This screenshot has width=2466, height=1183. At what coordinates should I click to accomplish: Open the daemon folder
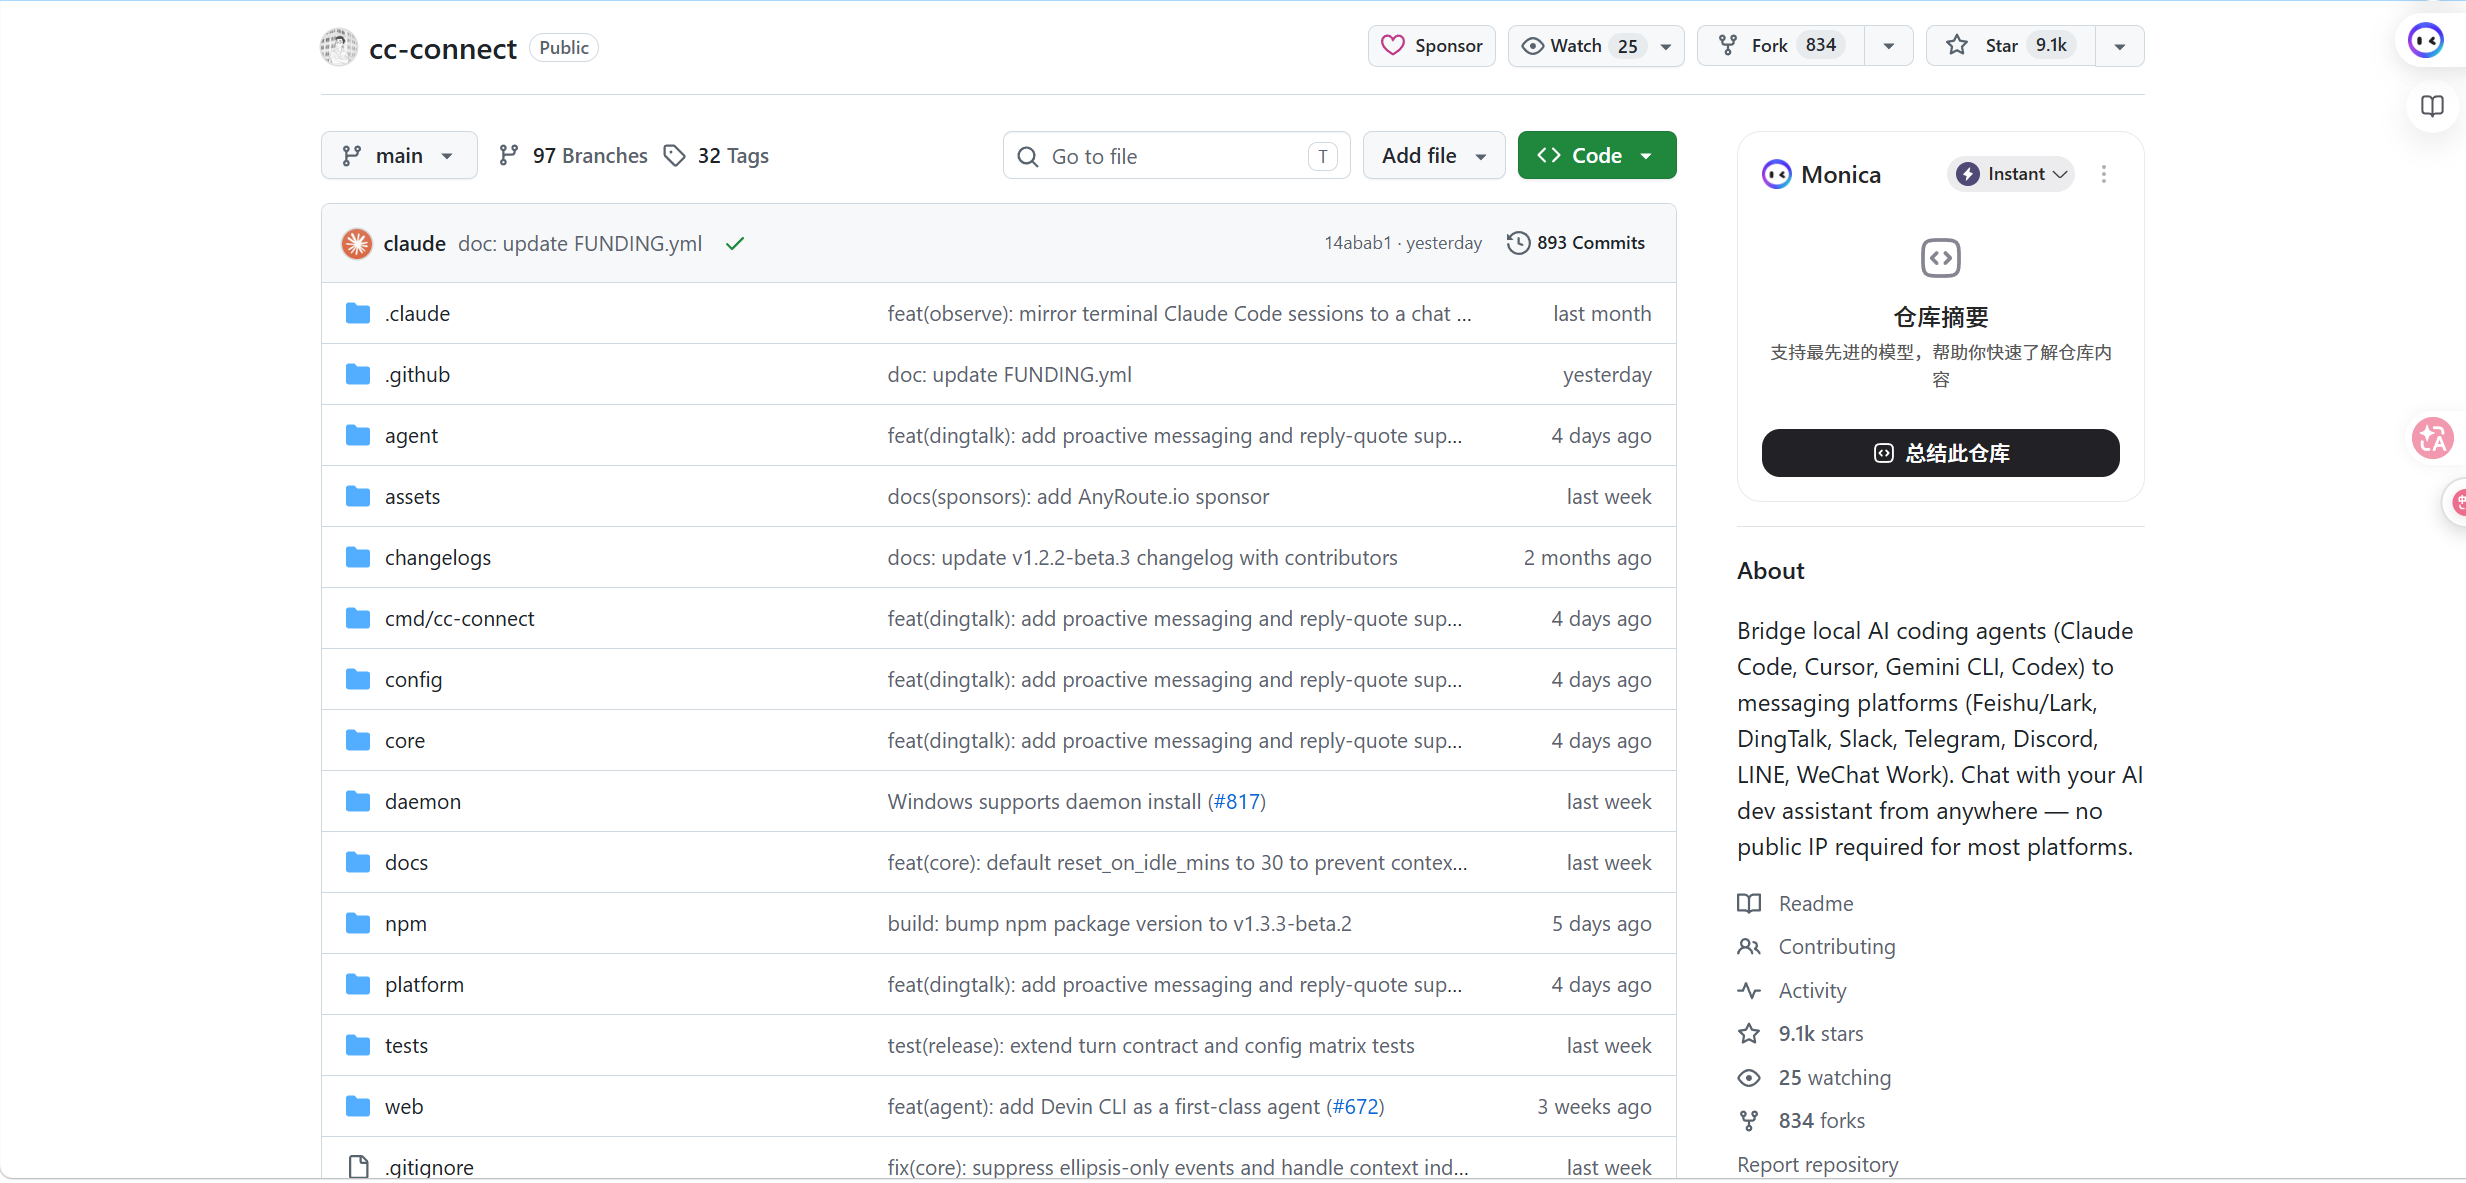[x=423, y=802]
